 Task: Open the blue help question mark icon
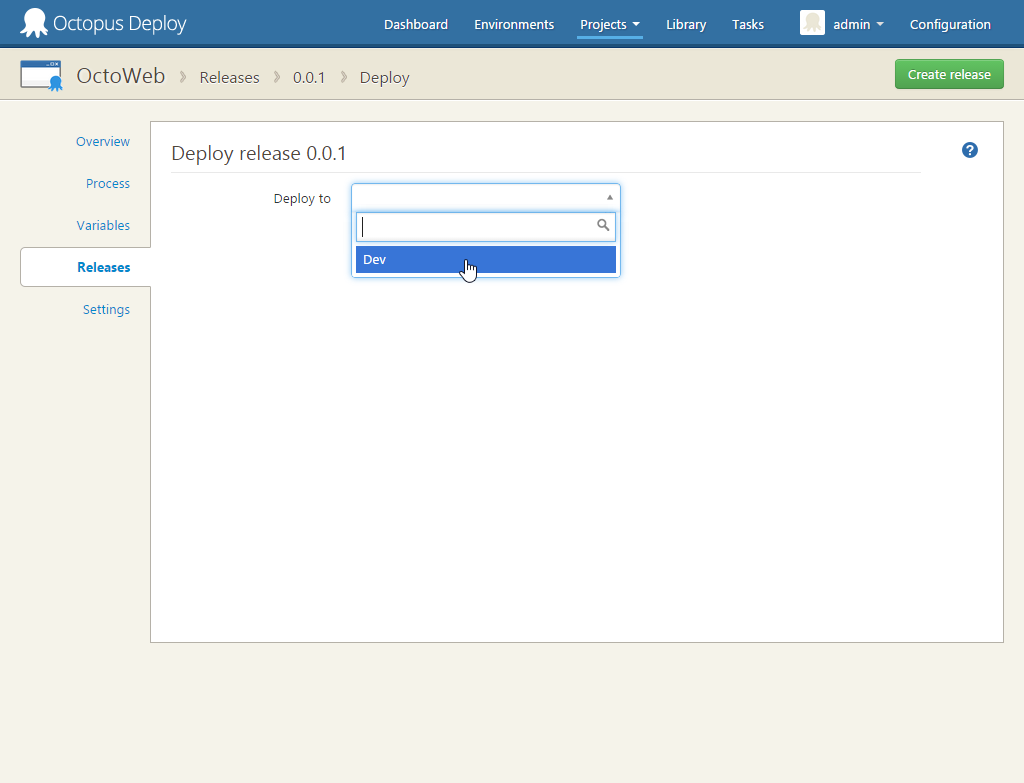(969, 150)
